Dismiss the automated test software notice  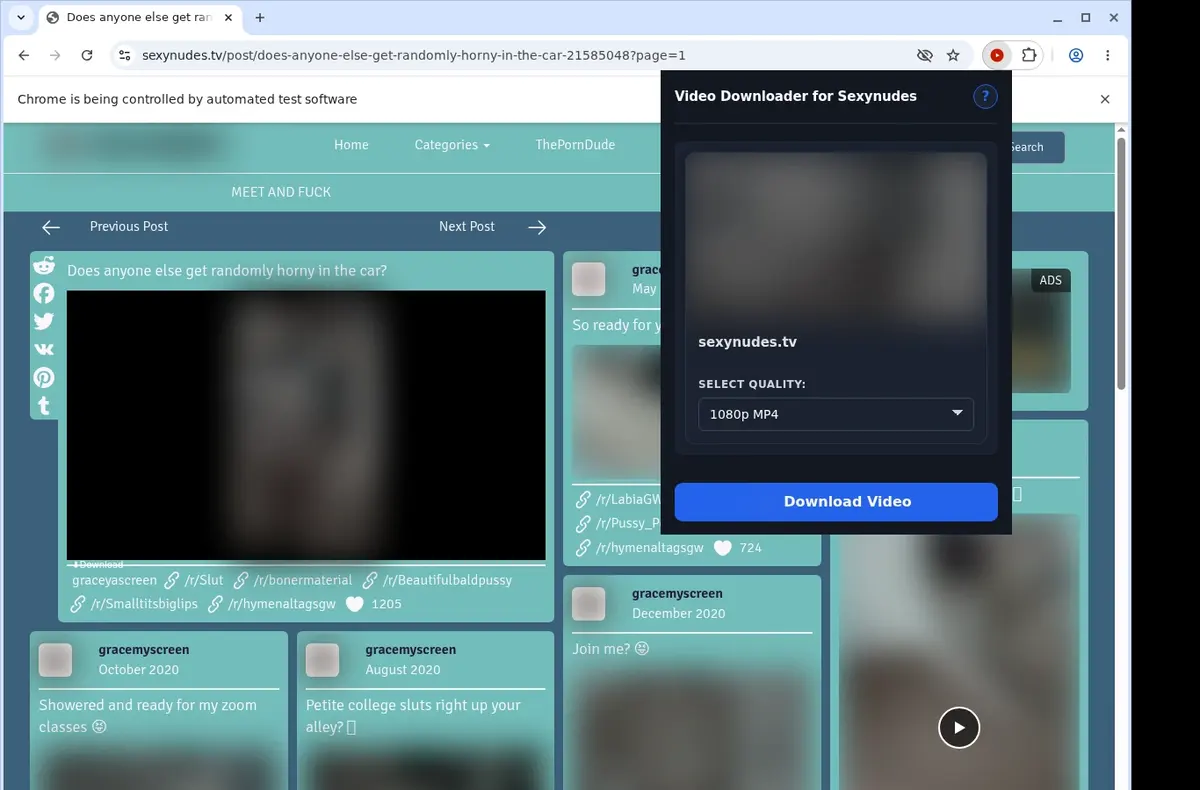click(x=1105, y=99)
